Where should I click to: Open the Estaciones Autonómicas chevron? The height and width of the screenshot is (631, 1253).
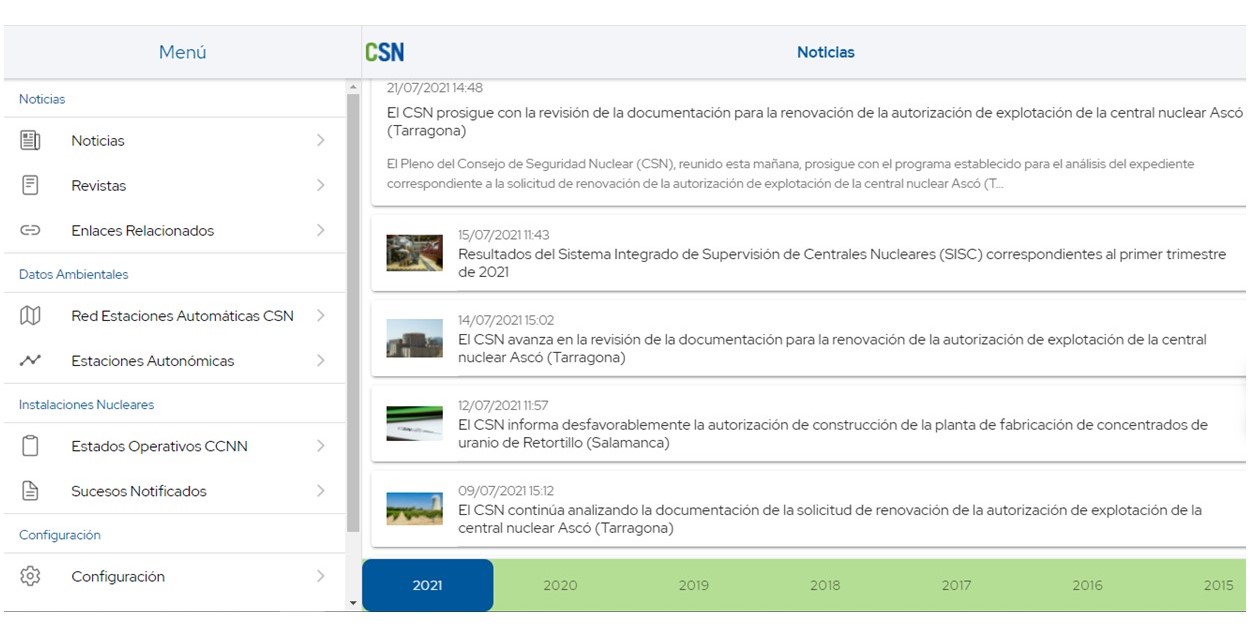[321, 360]
